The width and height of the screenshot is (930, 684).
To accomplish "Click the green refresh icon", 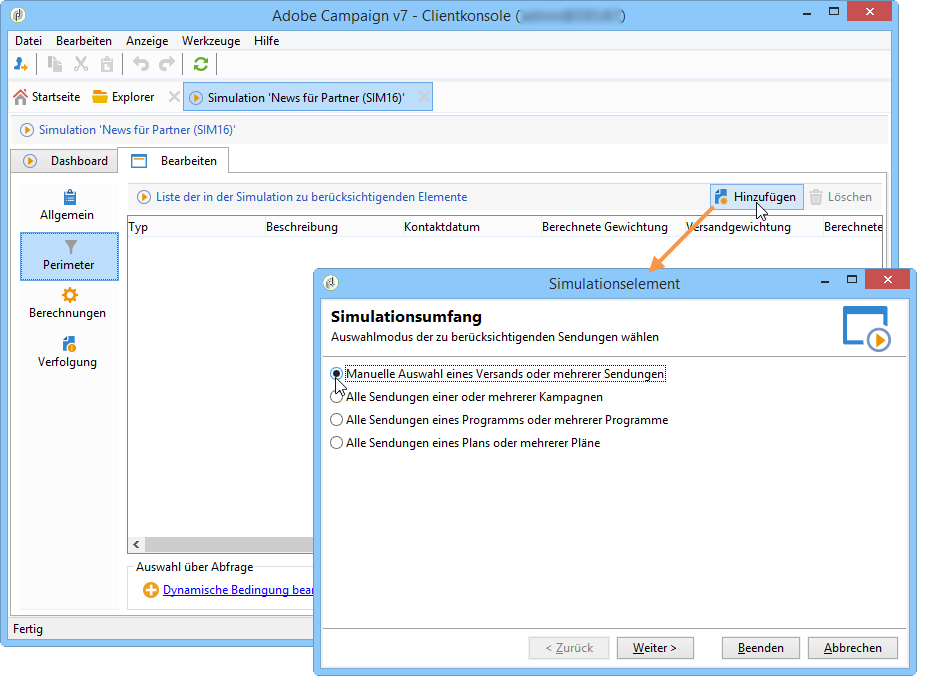I will pos(201,64).
